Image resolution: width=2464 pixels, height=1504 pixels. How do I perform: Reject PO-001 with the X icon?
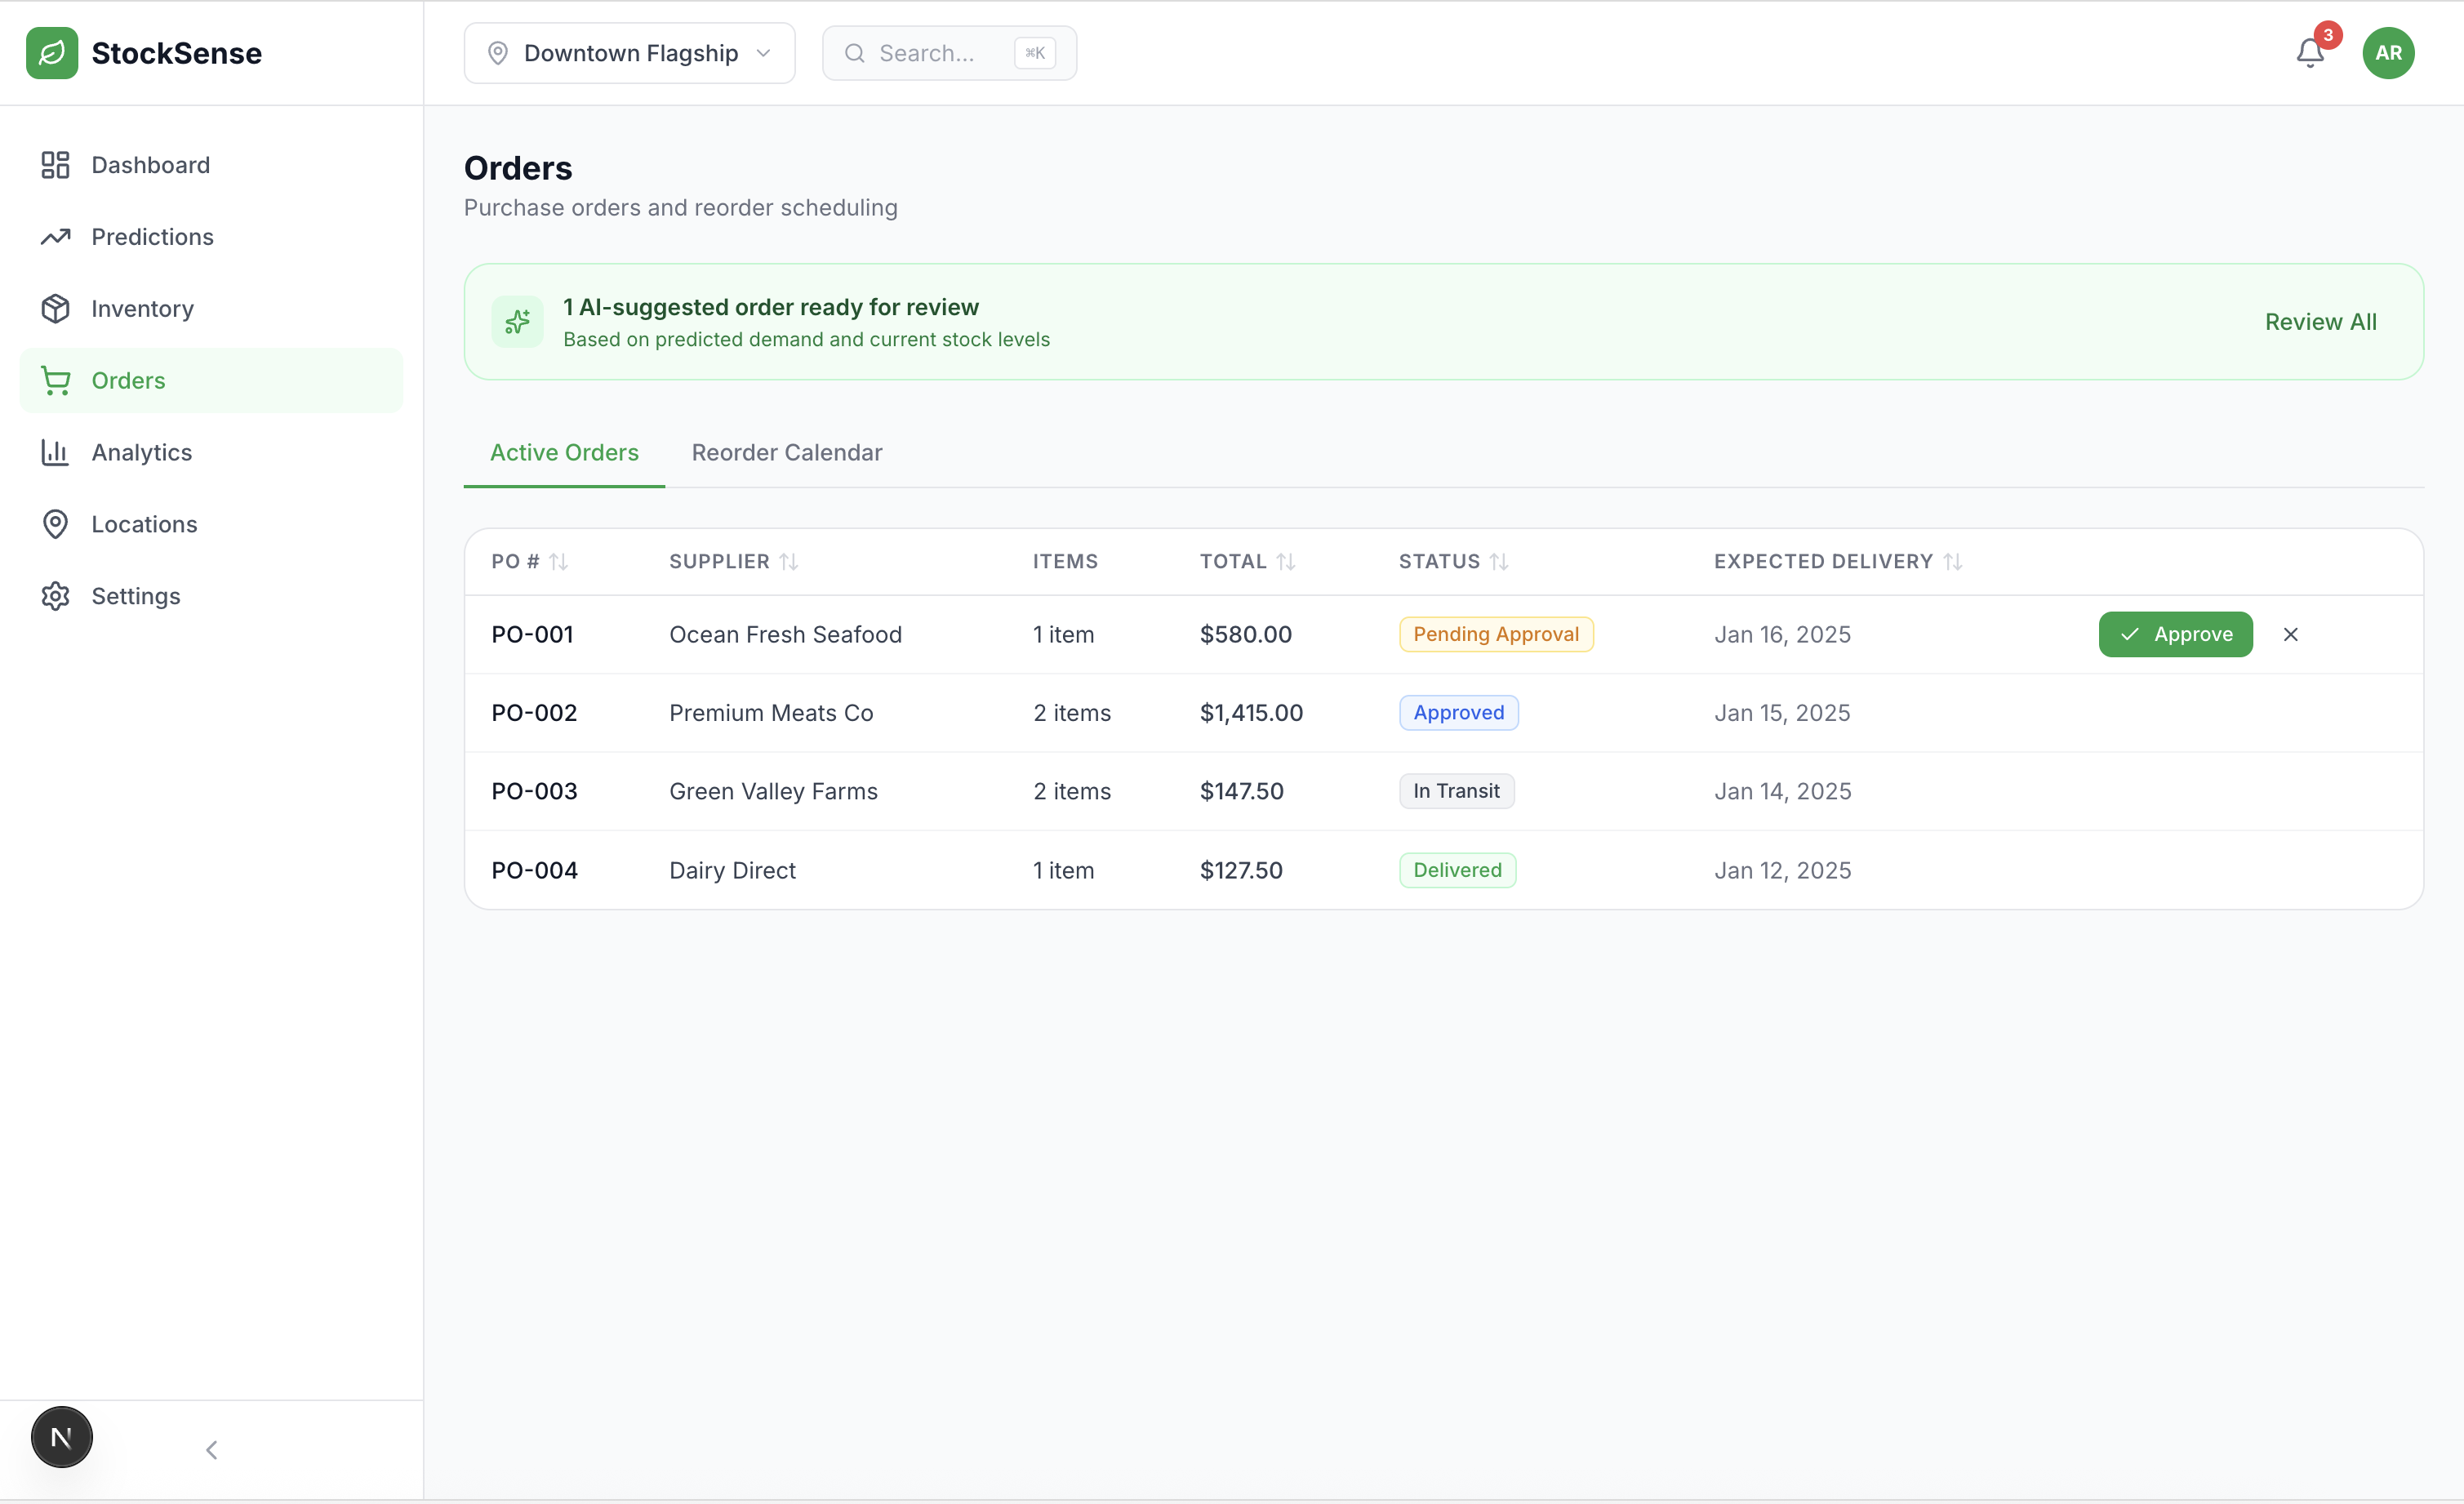(2290, 634)
